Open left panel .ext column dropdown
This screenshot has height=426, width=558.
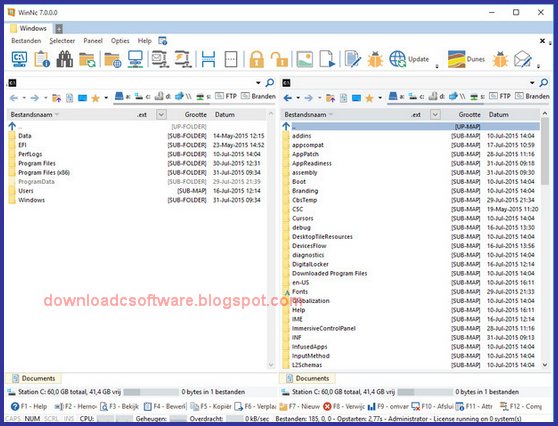pos(161,115)
